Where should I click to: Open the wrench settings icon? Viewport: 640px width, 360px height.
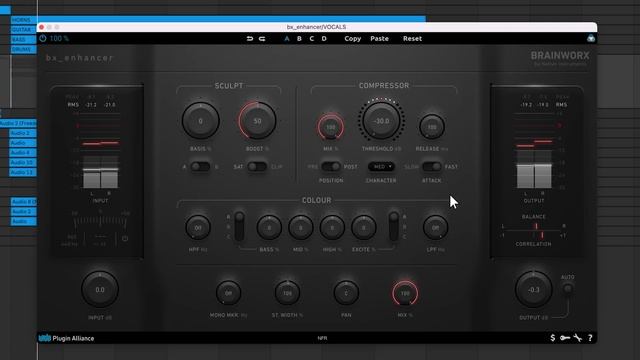[578, 338]
